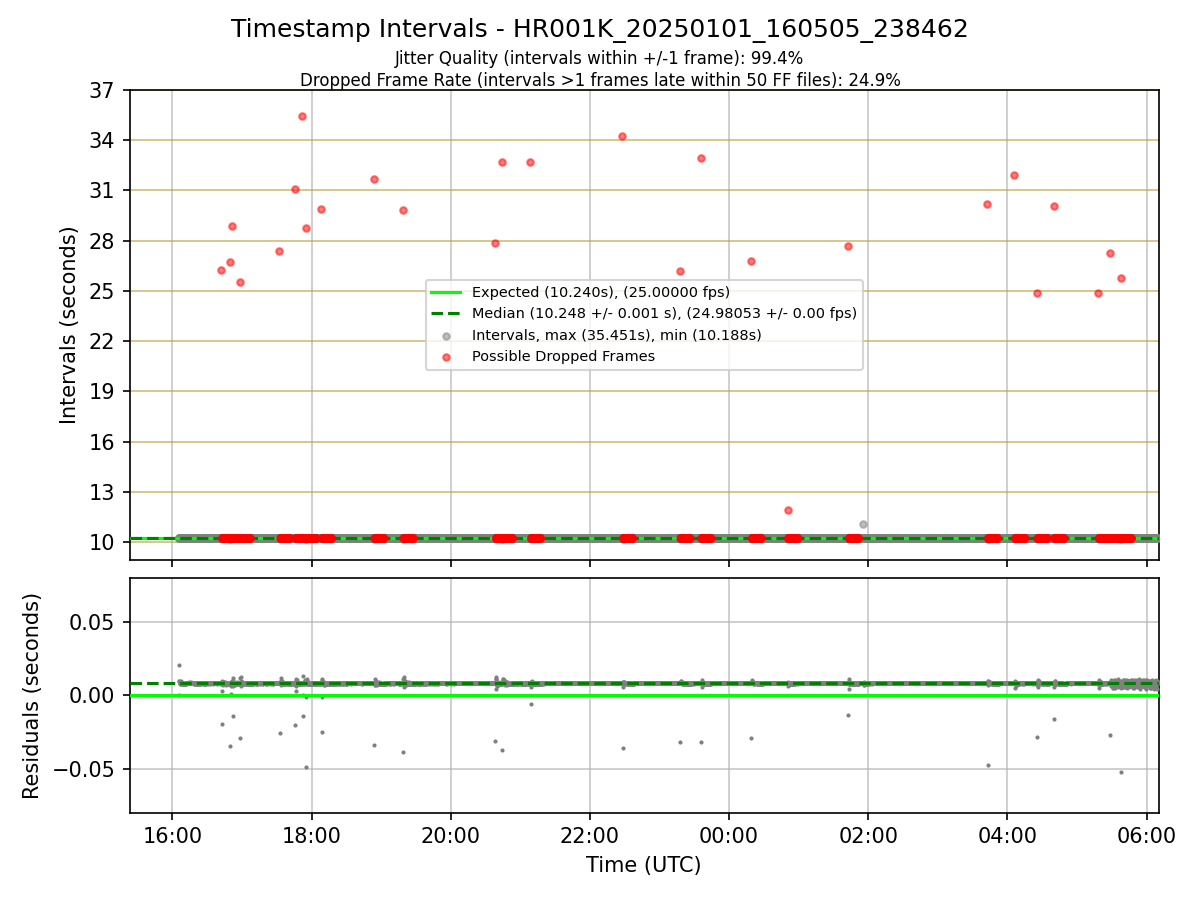Click the 'Intervals (seconds)' y-axis label
This screenshot has width=1200, height=900.
69,325
